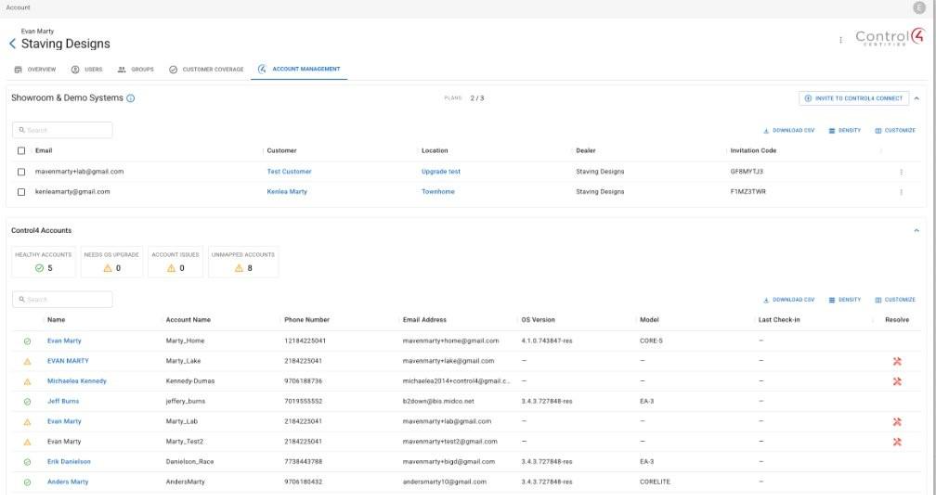Viewport: 936px width, 495px height.
Task: Click the resolve icon for Marty_Lake account
Action: [897, 361]
